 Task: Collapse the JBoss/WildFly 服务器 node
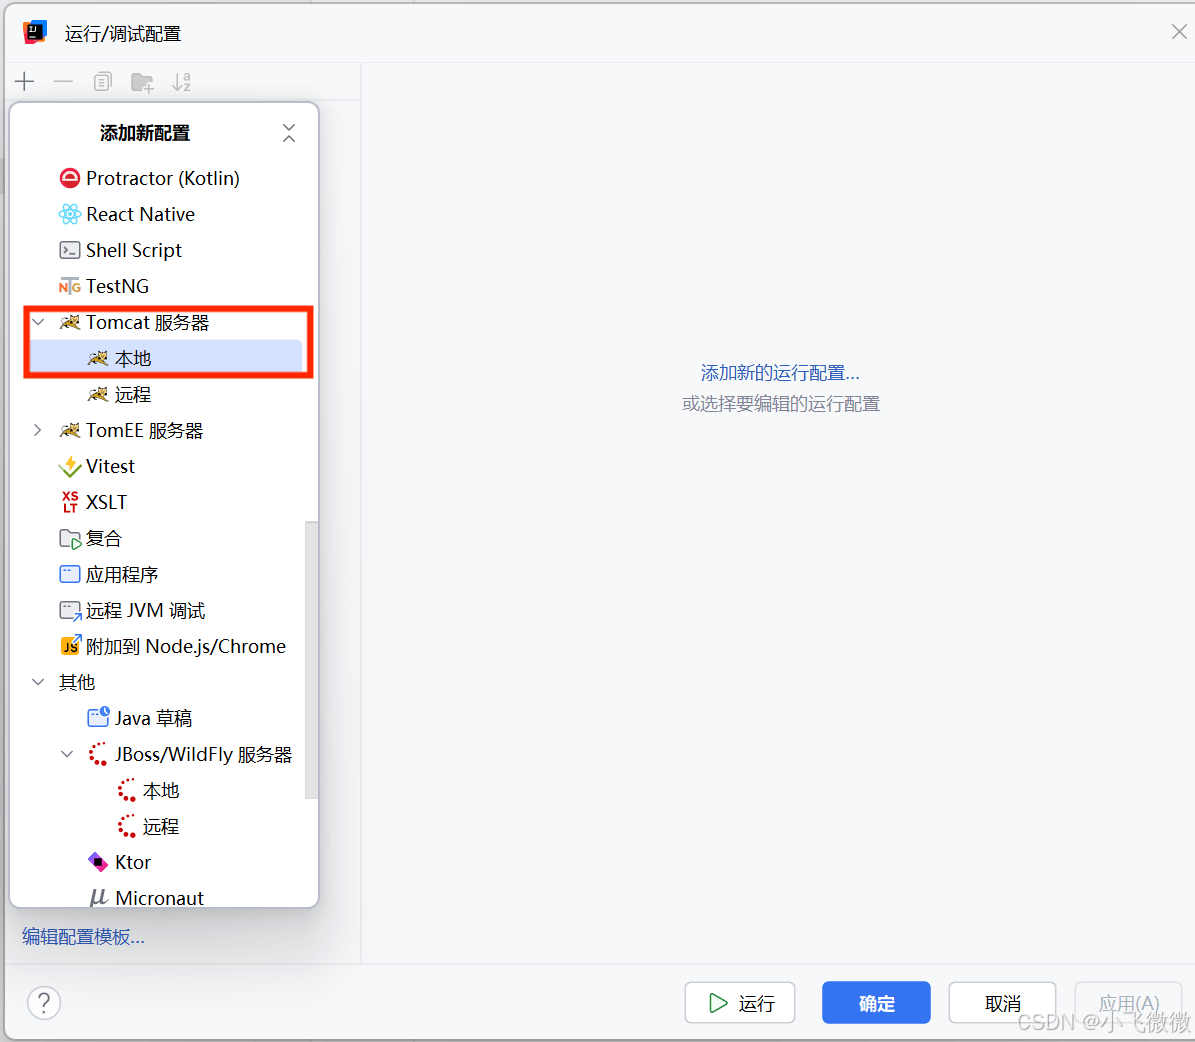pos(67,755)
